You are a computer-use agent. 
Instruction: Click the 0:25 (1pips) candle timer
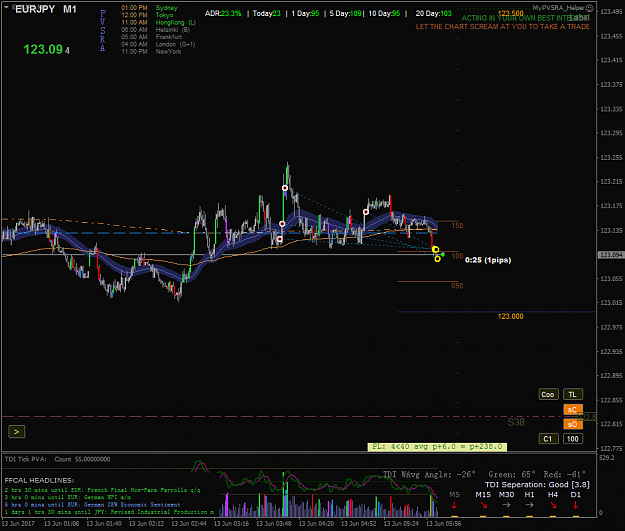488,260
